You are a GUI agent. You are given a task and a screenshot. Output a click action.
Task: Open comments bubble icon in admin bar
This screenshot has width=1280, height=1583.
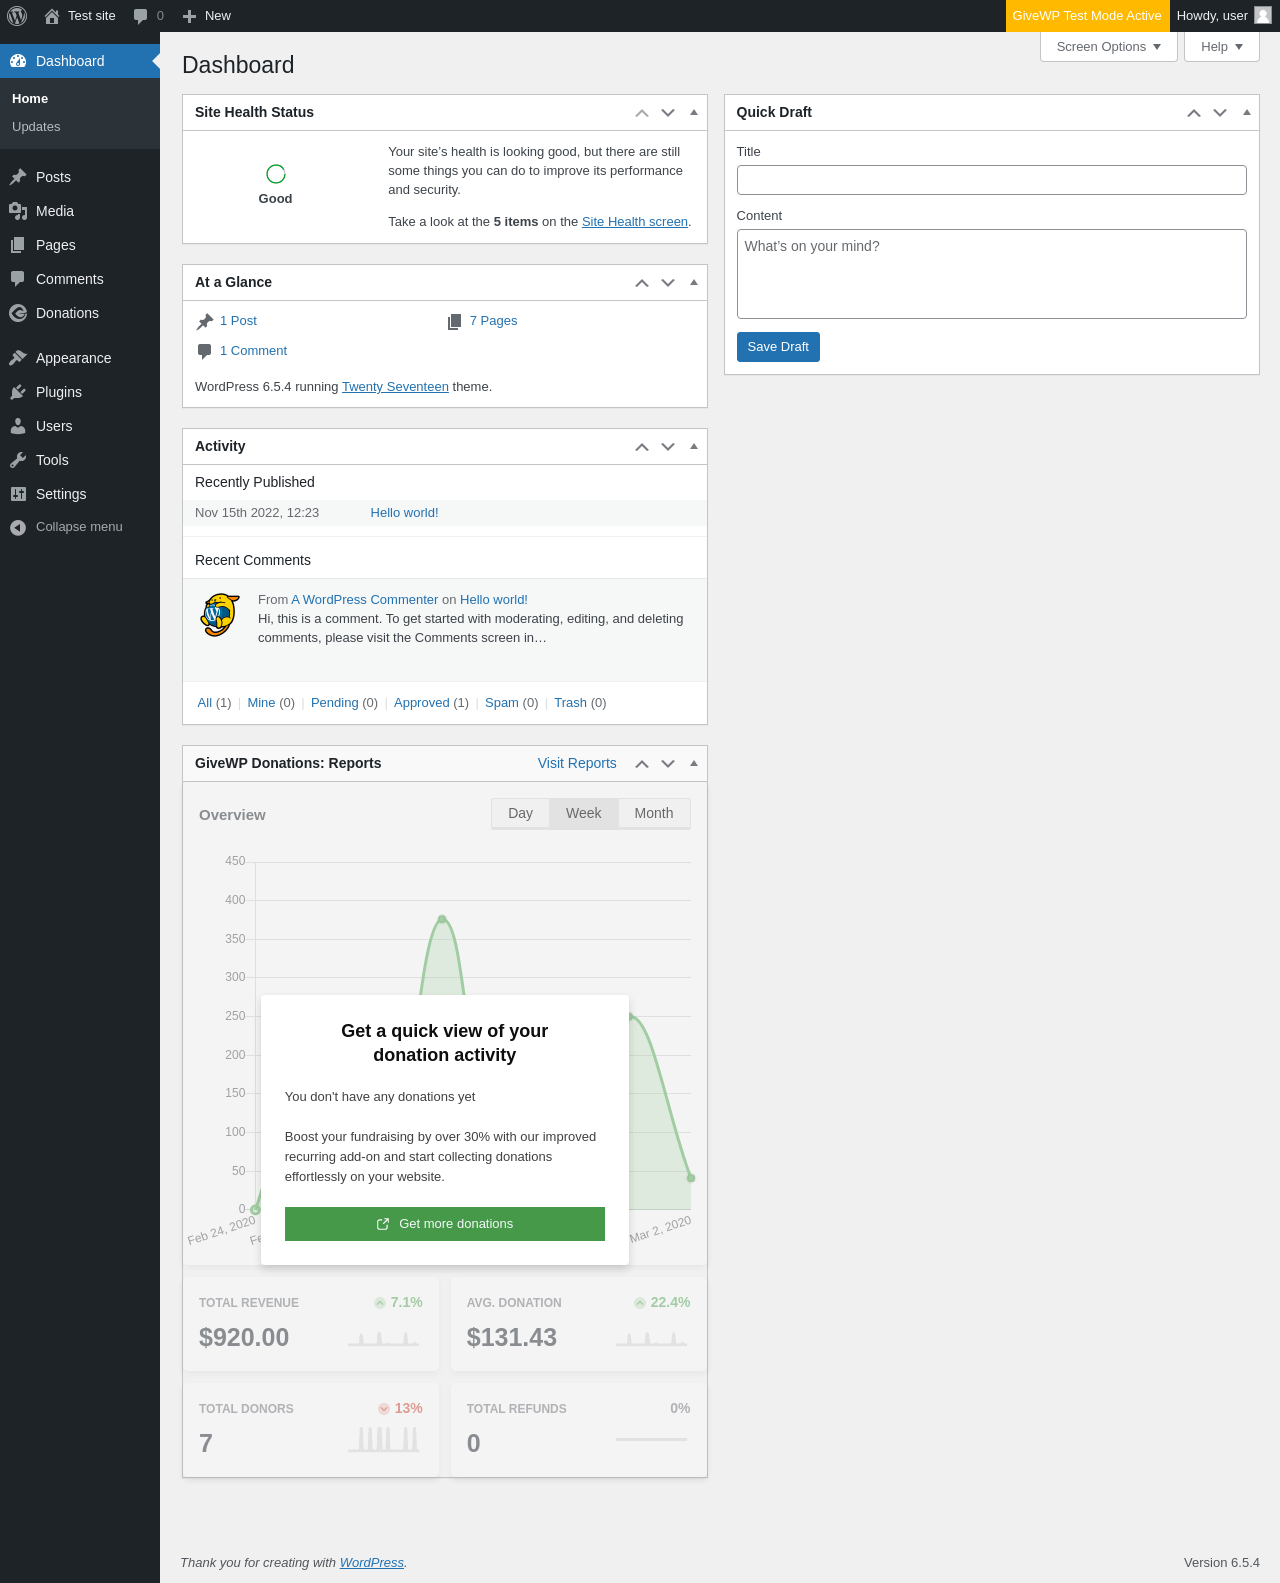click(x=141, y=16)
